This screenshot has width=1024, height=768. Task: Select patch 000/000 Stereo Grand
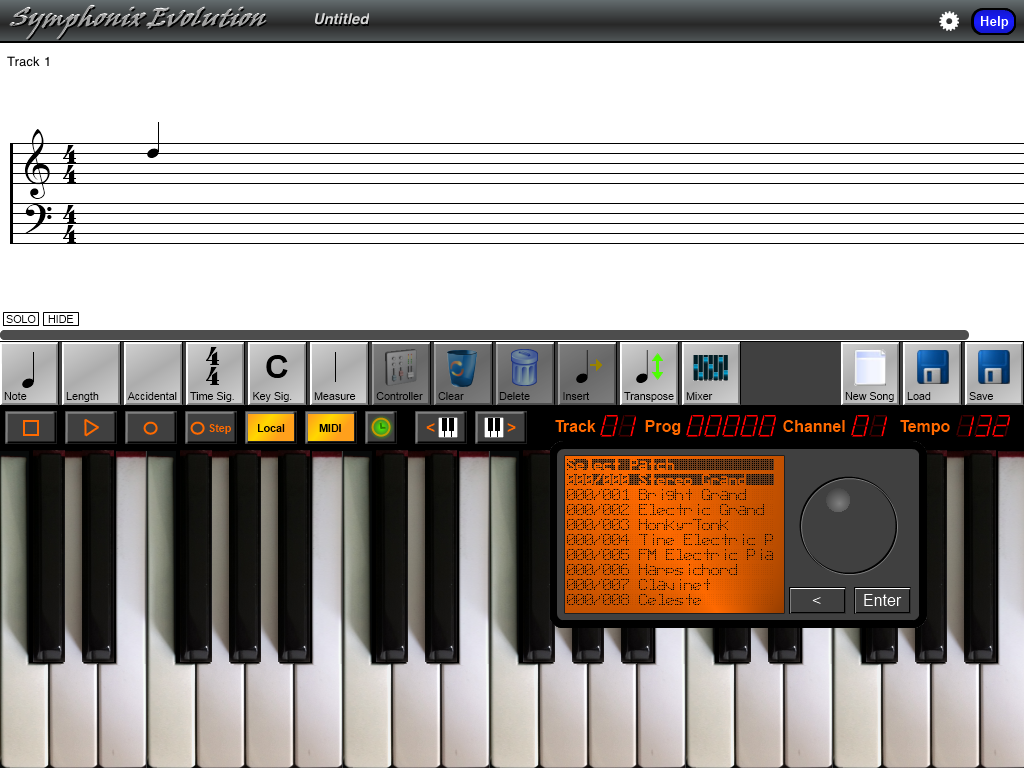[x=670, y=480]
